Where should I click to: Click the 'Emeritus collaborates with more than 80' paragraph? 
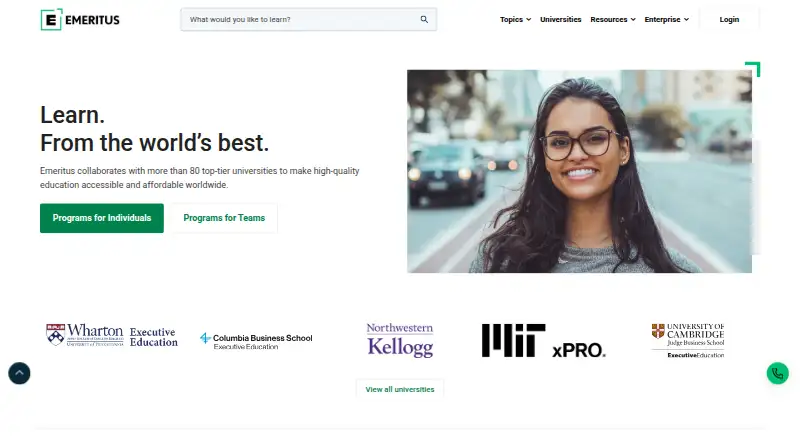tap(199, 178)
